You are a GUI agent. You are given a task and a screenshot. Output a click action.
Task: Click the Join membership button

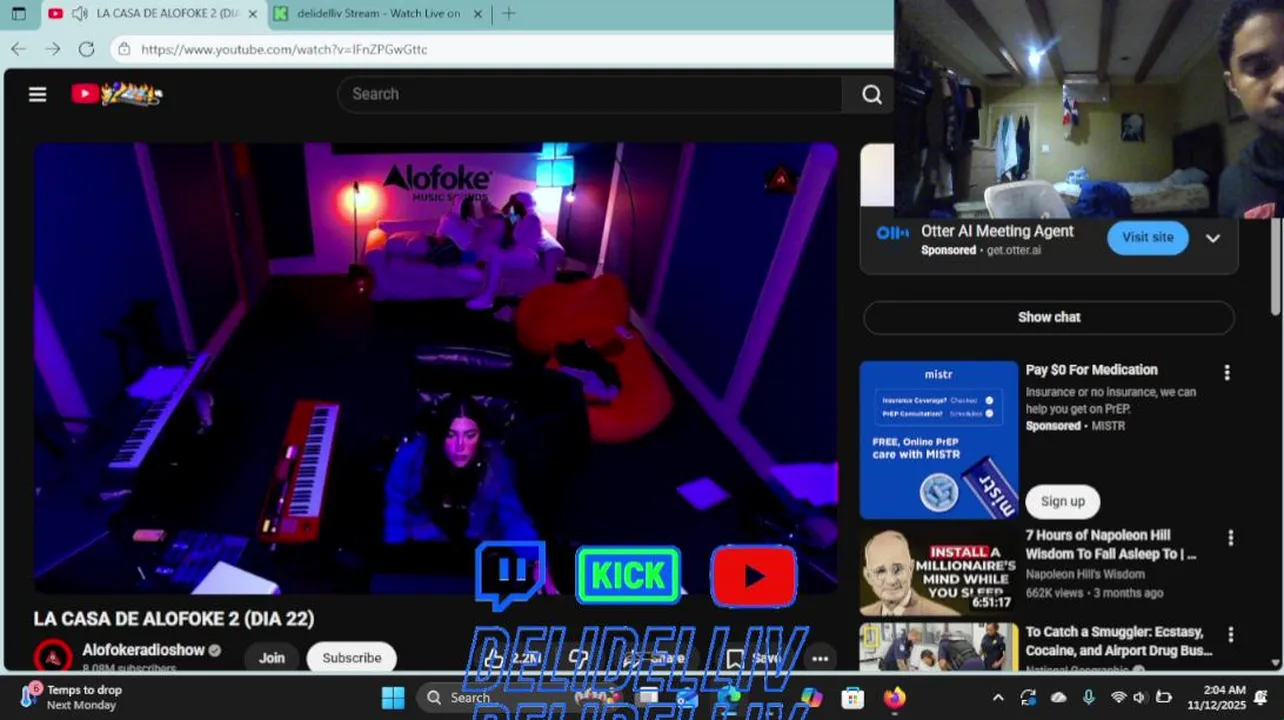pyautogui.click(x=272, y=657)
